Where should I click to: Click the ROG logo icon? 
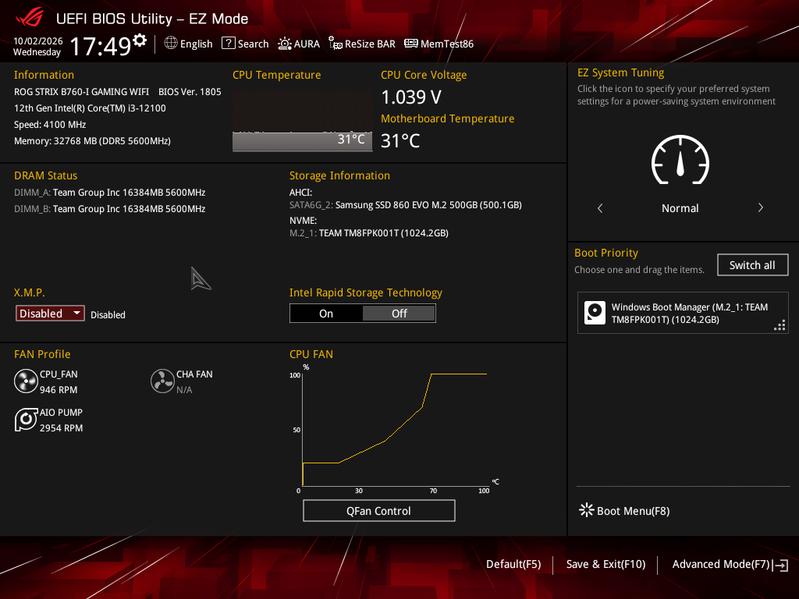point(30,18)
